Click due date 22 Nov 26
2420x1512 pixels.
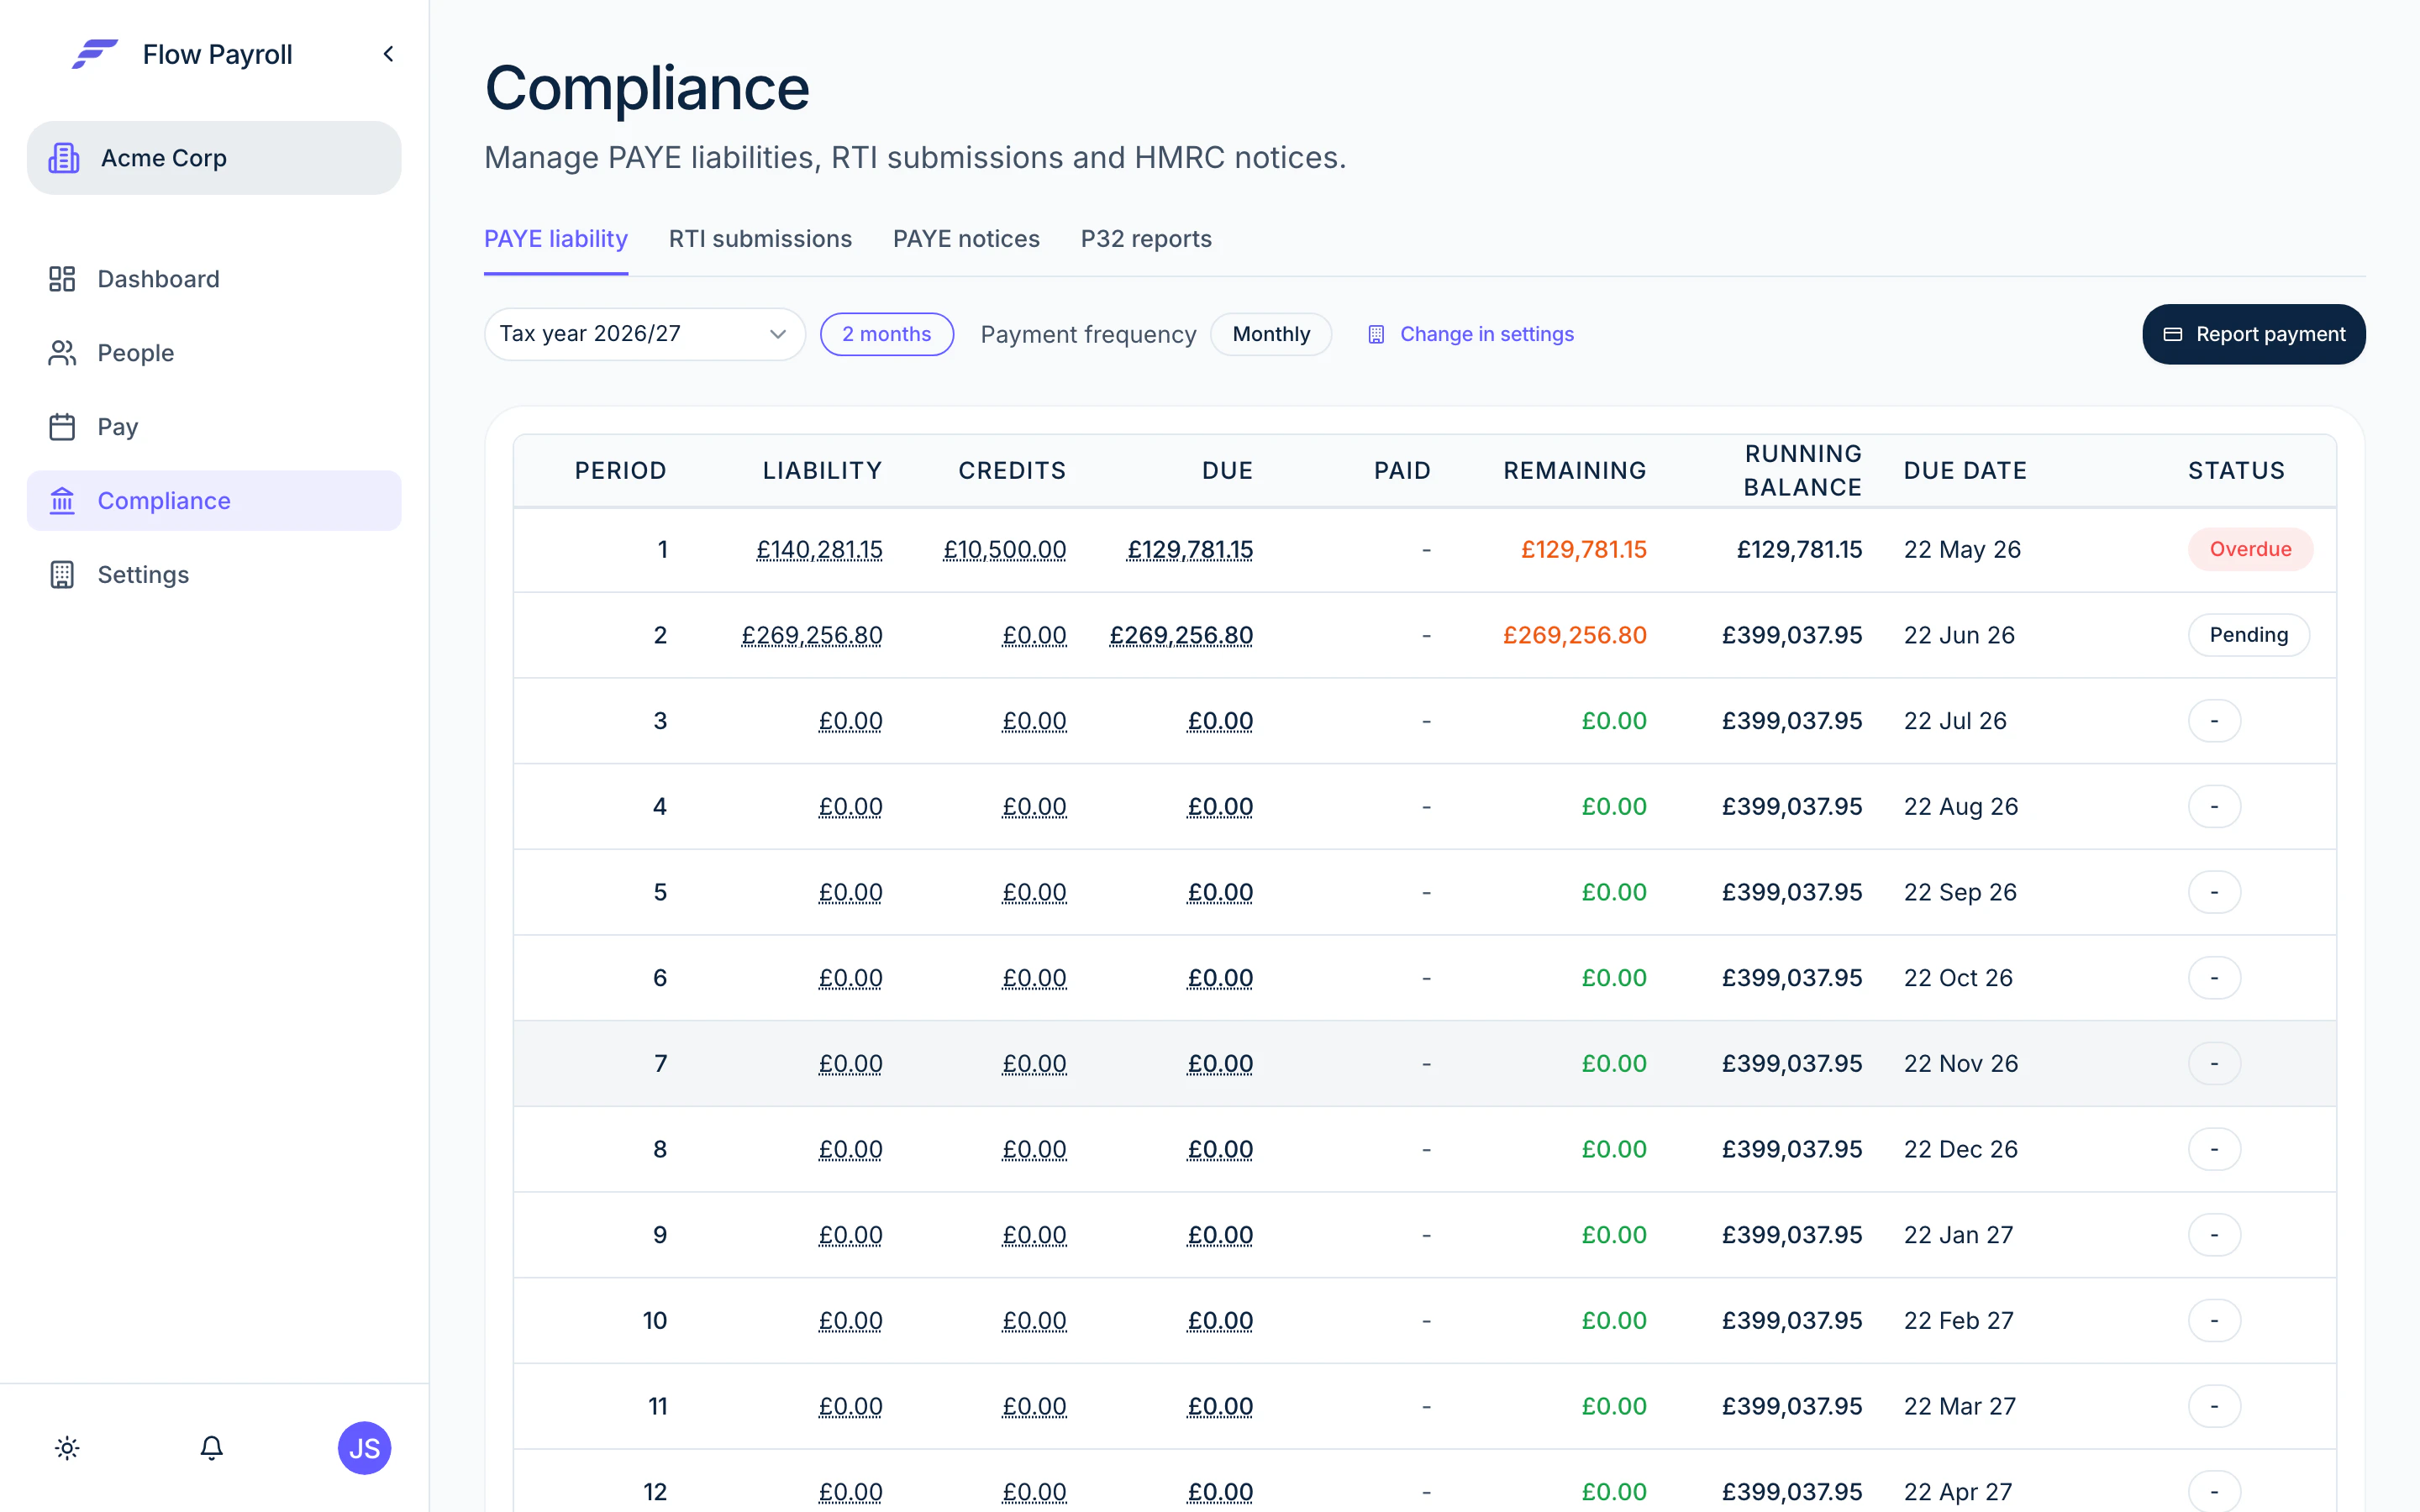1961,1063
